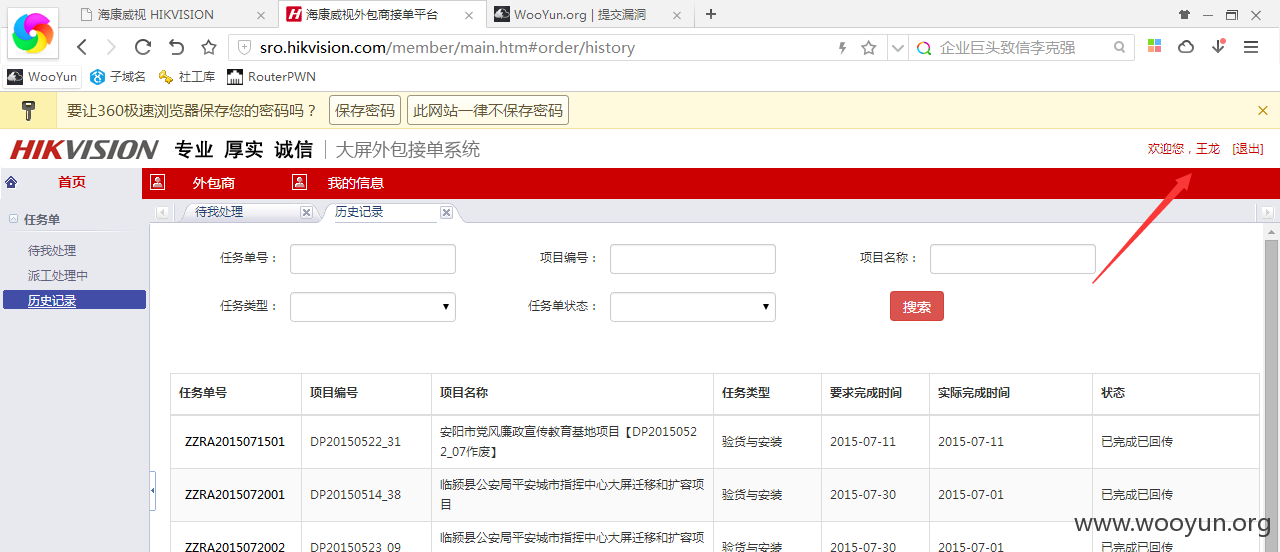Open the address bar history dropdown chevron

click(897, 47)
